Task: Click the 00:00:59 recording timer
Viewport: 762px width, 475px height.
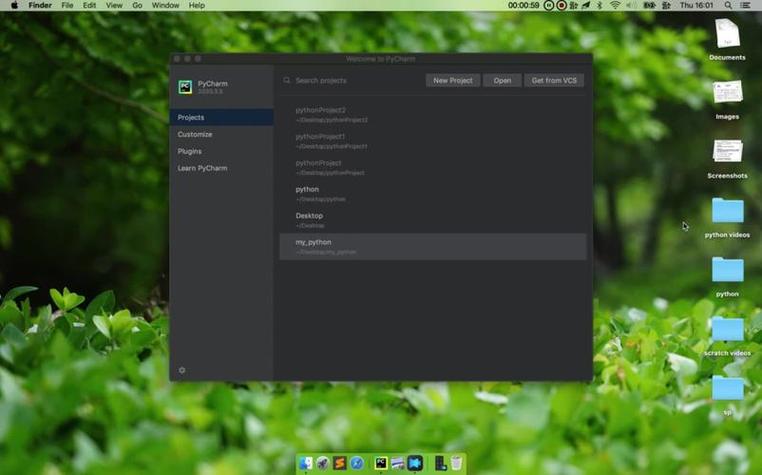Action: (523, 5)
